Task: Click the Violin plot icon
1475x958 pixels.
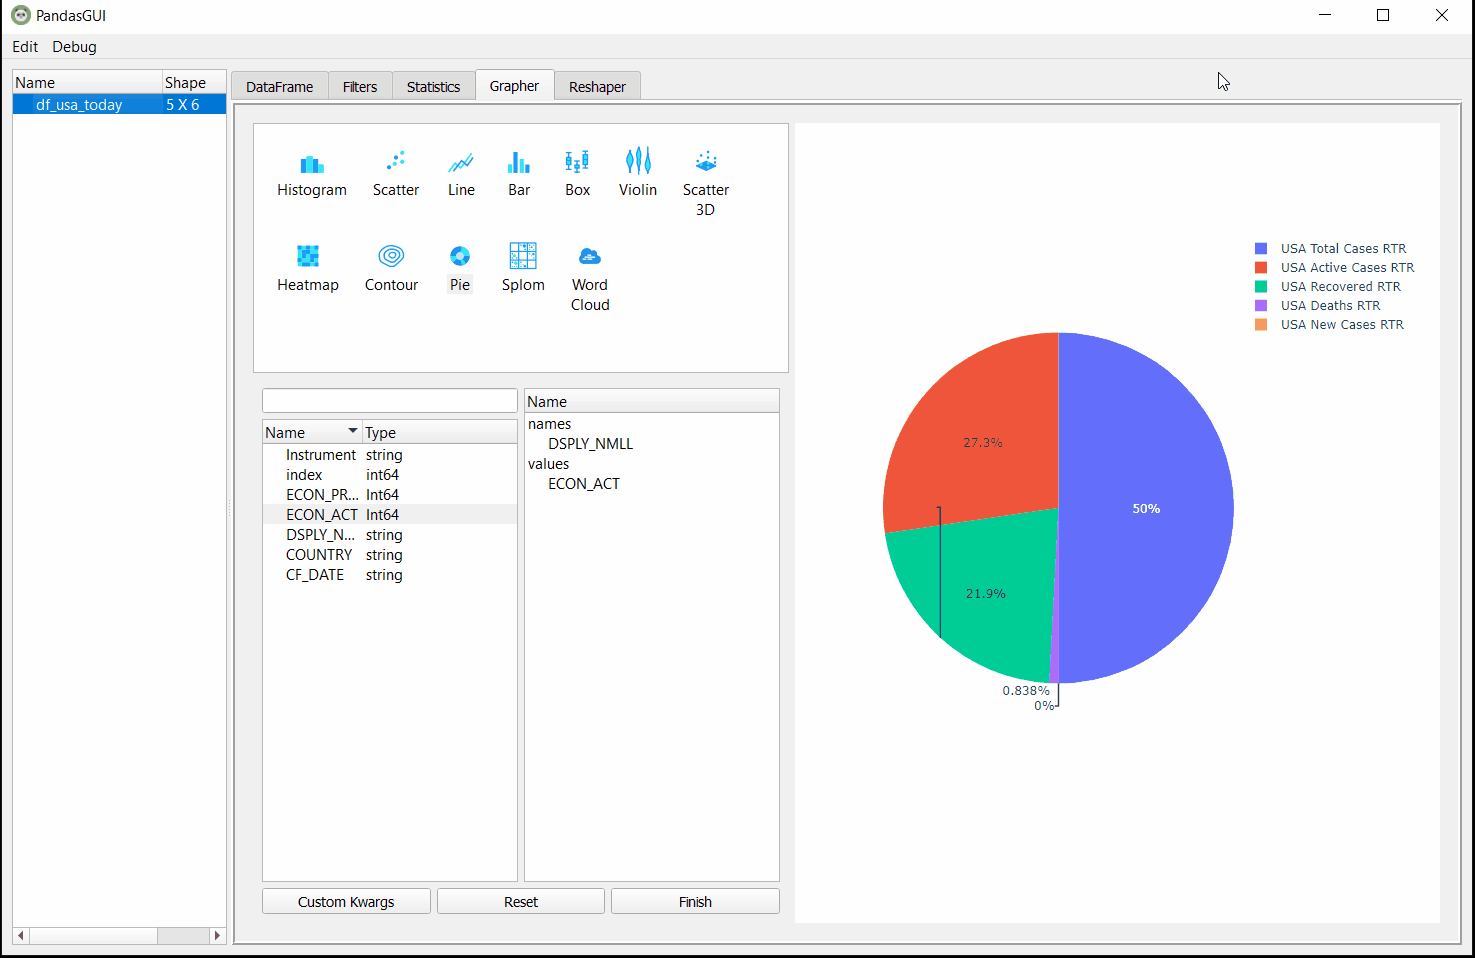Action: [638, 162]
